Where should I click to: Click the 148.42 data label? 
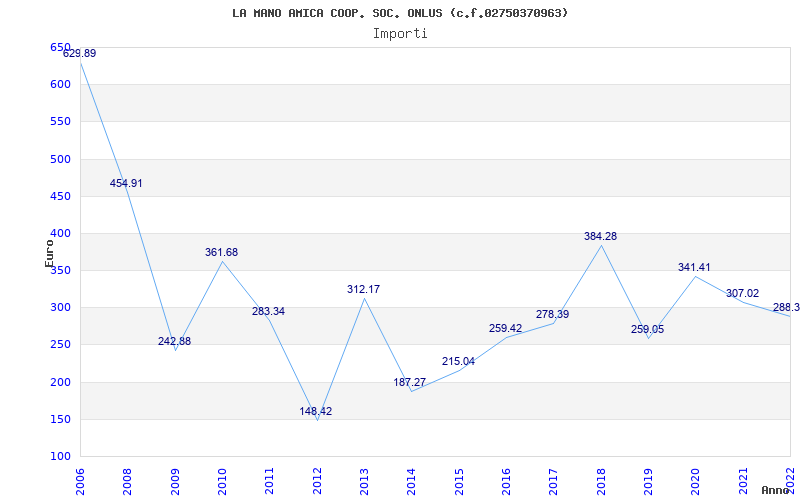316,411
